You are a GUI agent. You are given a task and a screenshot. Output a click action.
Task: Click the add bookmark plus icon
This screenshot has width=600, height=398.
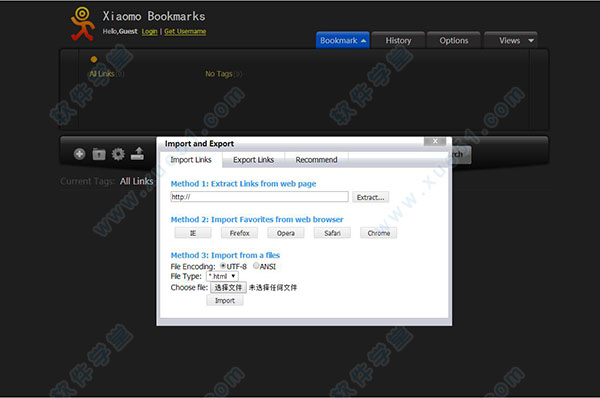click(x=80, y=154)
